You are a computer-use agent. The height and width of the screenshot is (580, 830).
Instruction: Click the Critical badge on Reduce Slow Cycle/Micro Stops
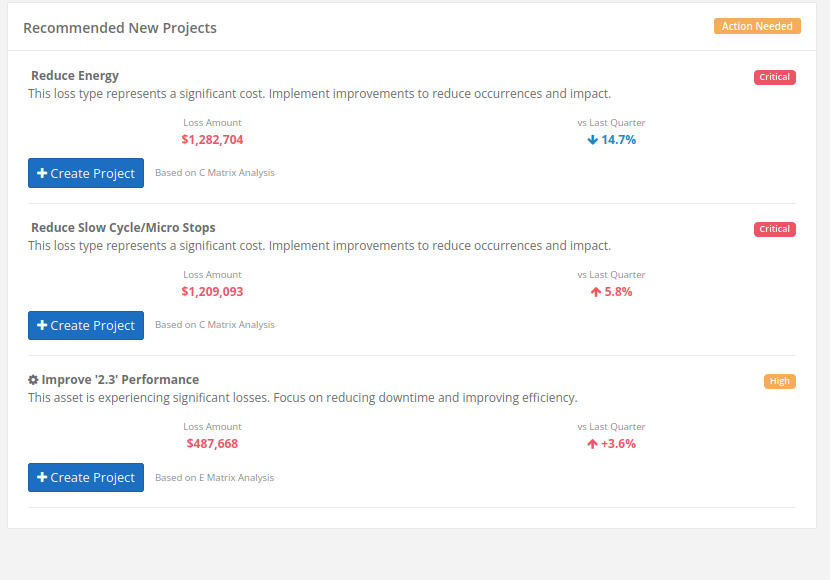pyautogui.click(x=775, y=229)
